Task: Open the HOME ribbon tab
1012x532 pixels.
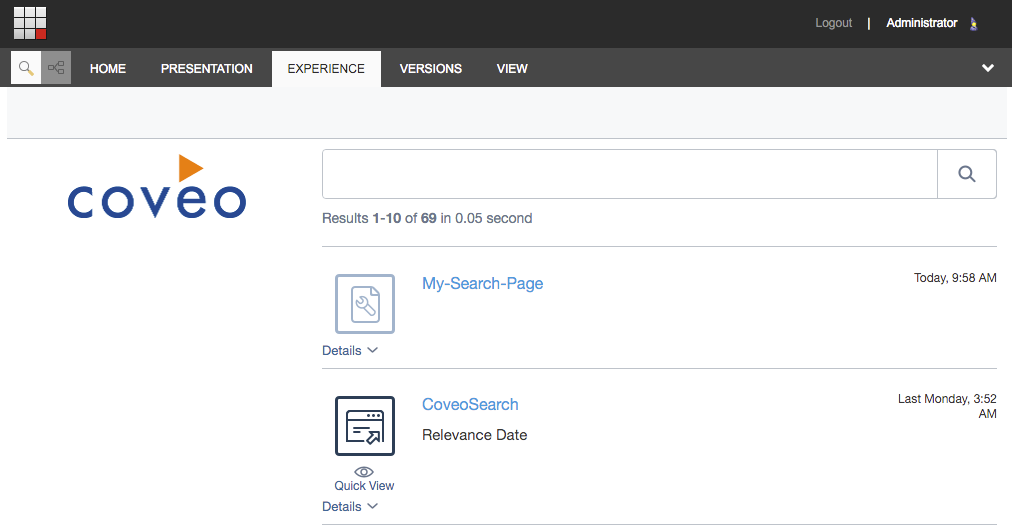Action: (108, 68)
